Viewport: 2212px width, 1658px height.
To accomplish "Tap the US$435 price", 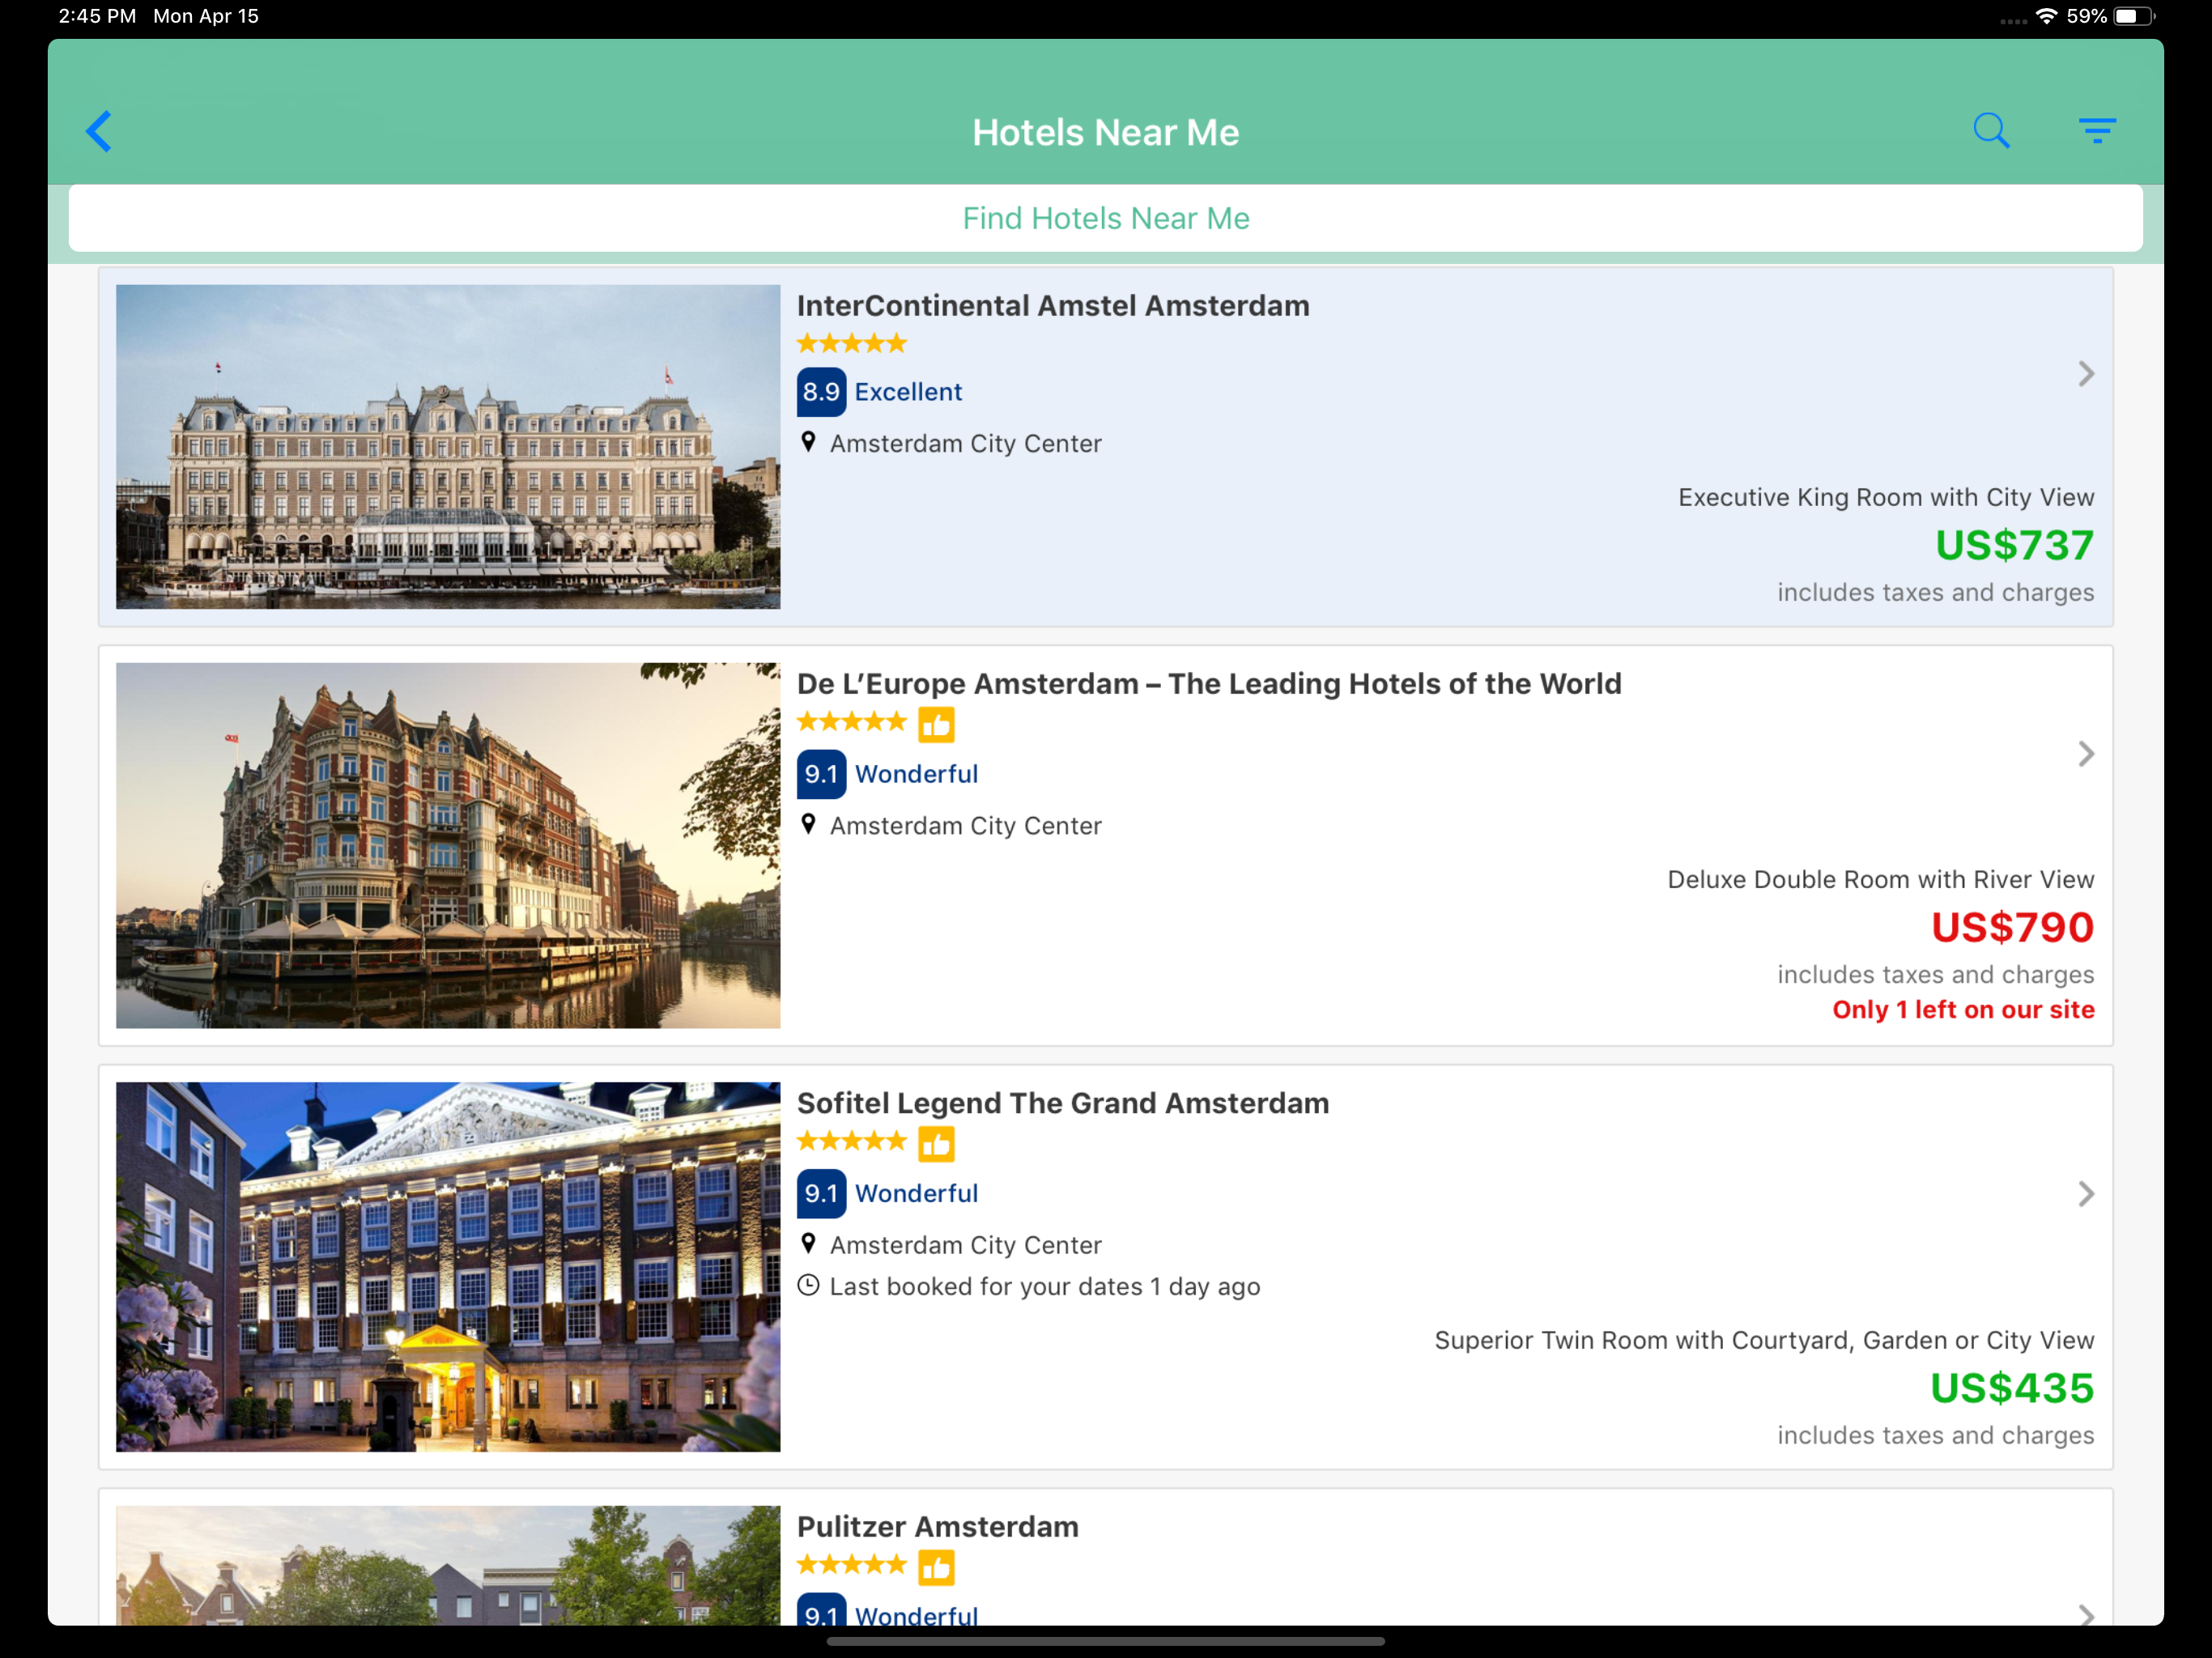I will pos(2012,1388).
